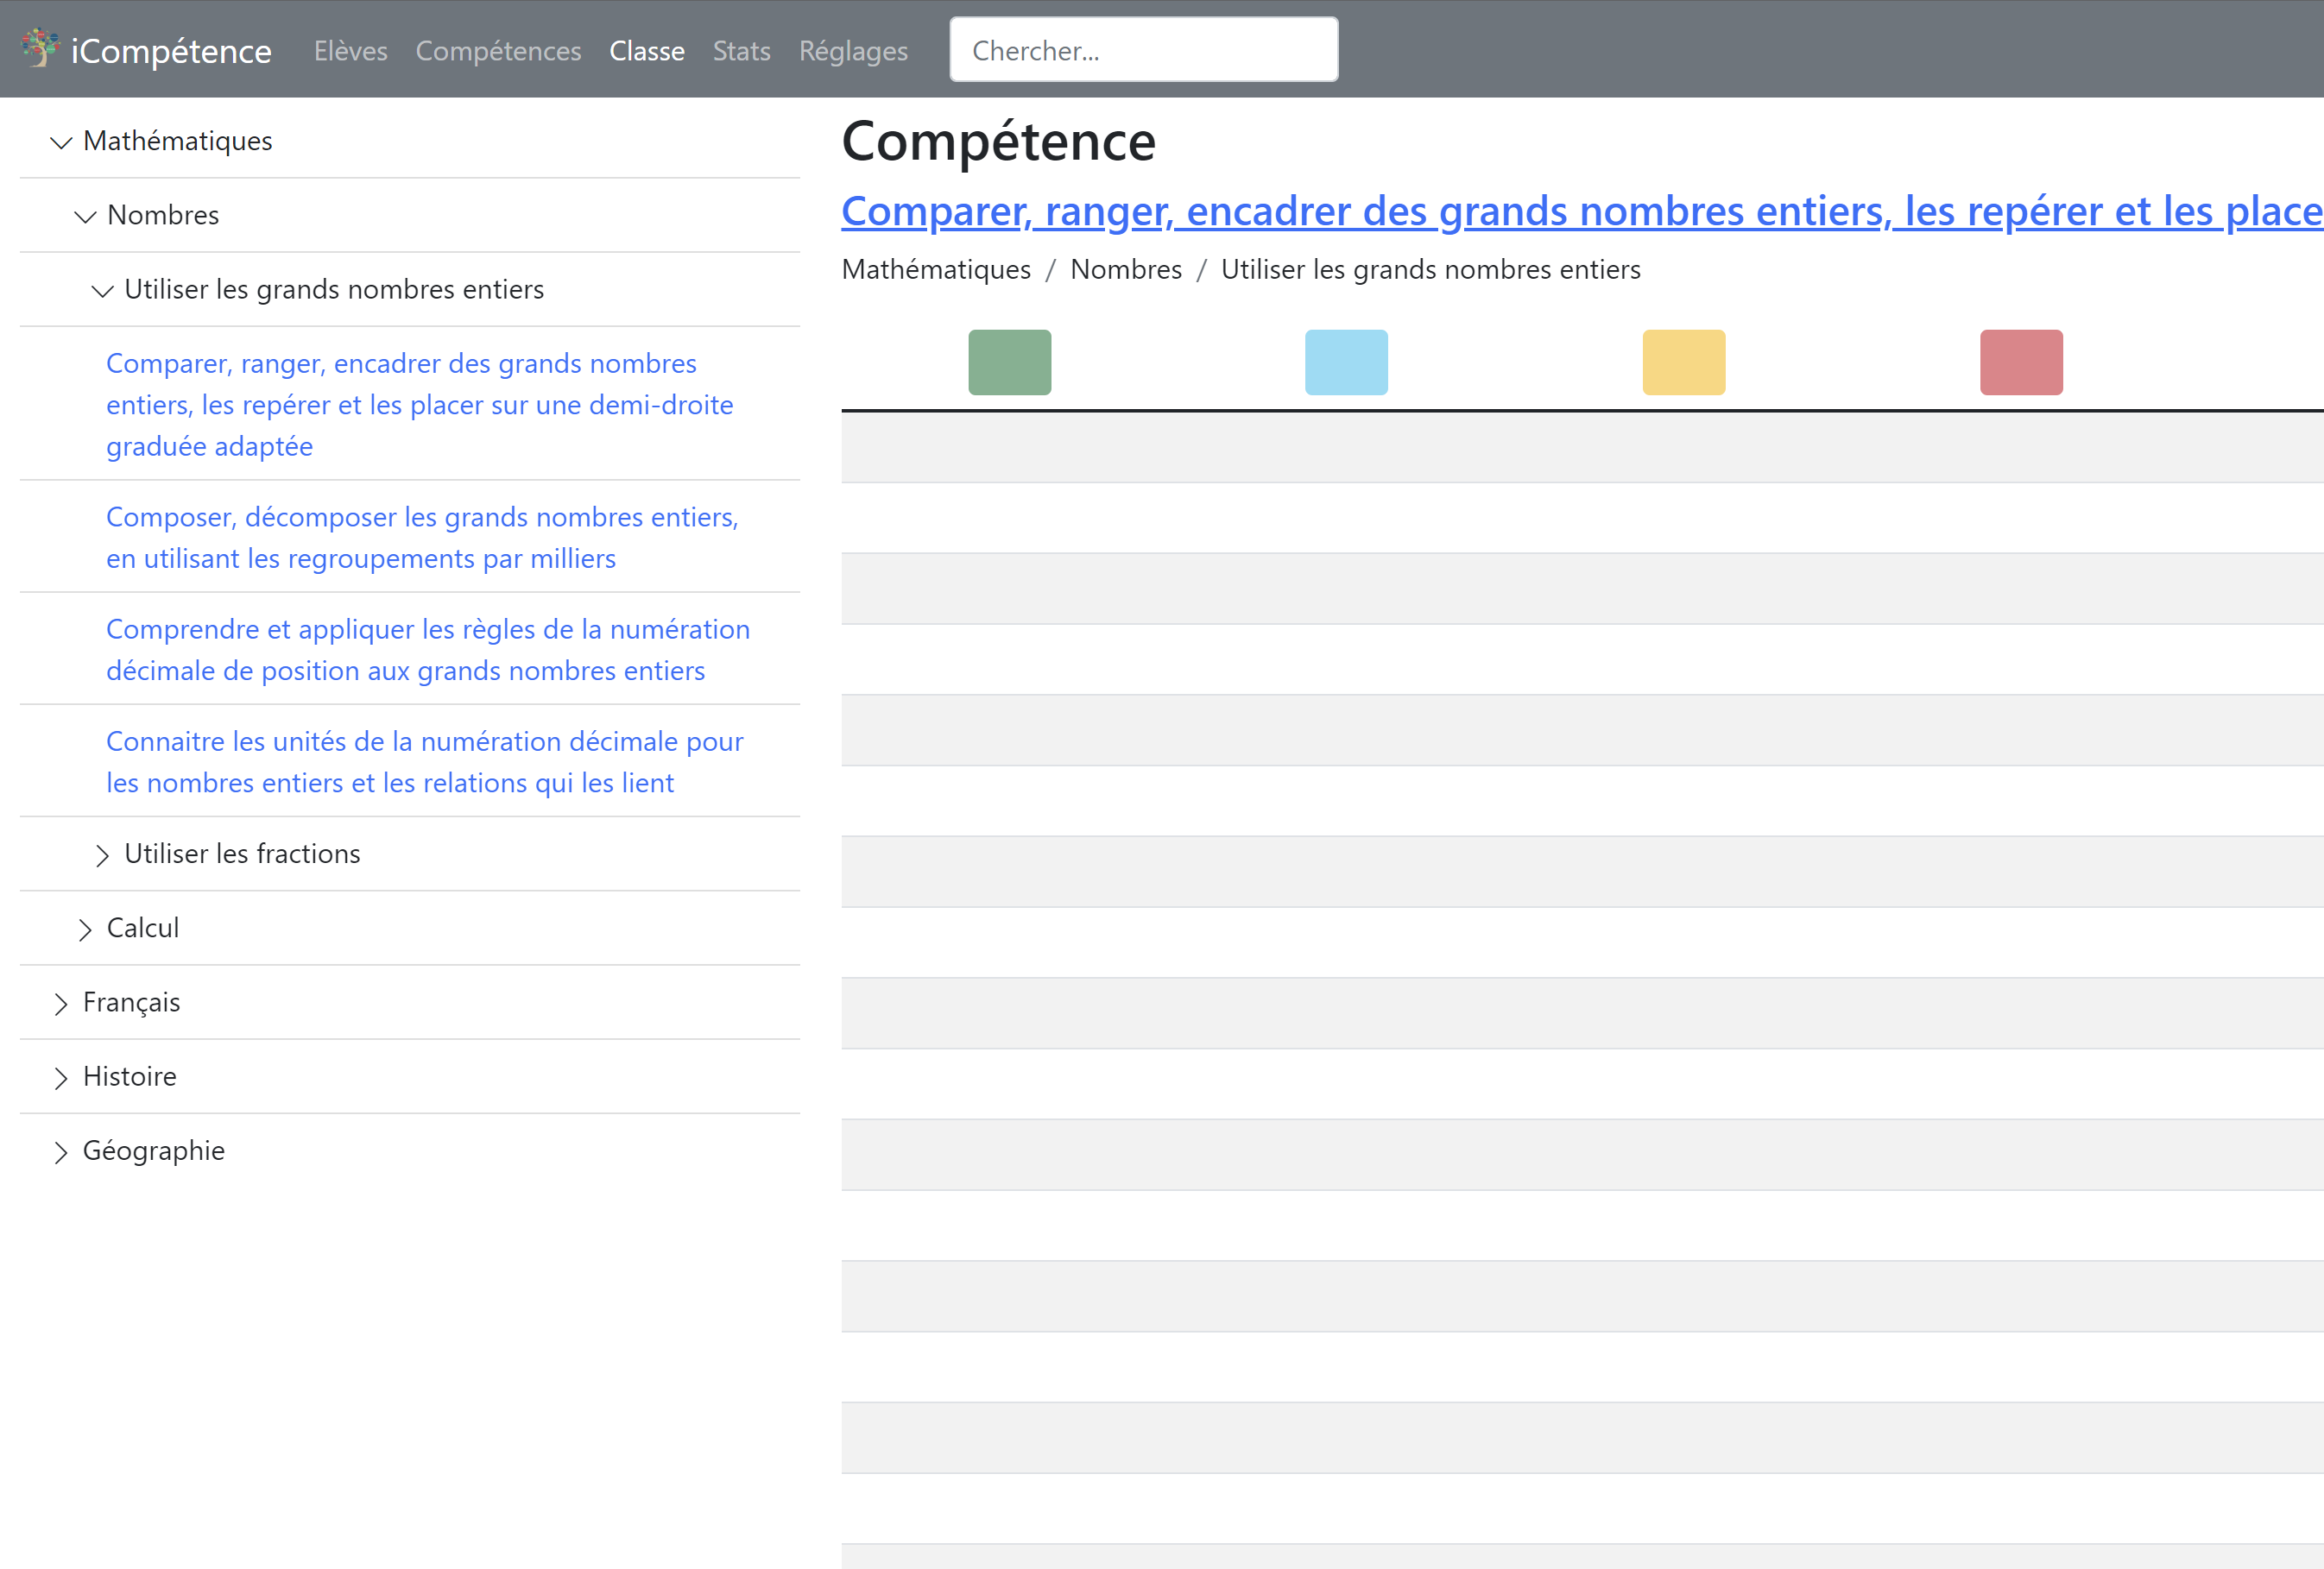Click the iCompétence tree logo icon
Screen dimensions: 2324x1569
click(x=40, y=48)
